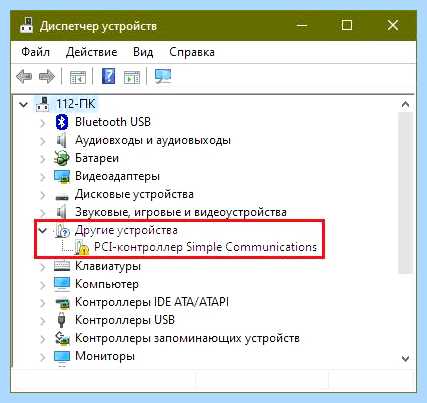Expand the Мониторы category arrow

42,357
